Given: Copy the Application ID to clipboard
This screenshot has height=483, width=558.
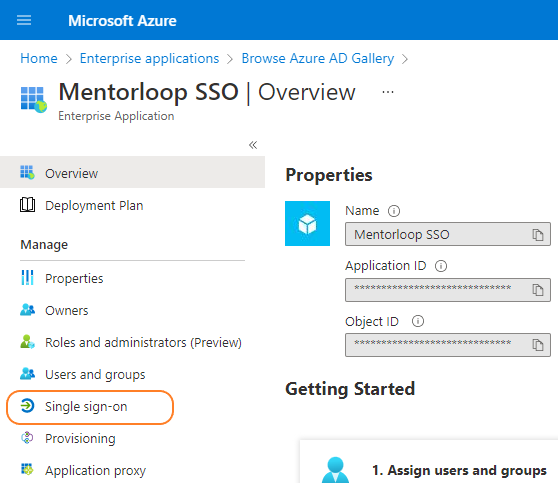Looking at the screenshot, I should tap(538, 290).
